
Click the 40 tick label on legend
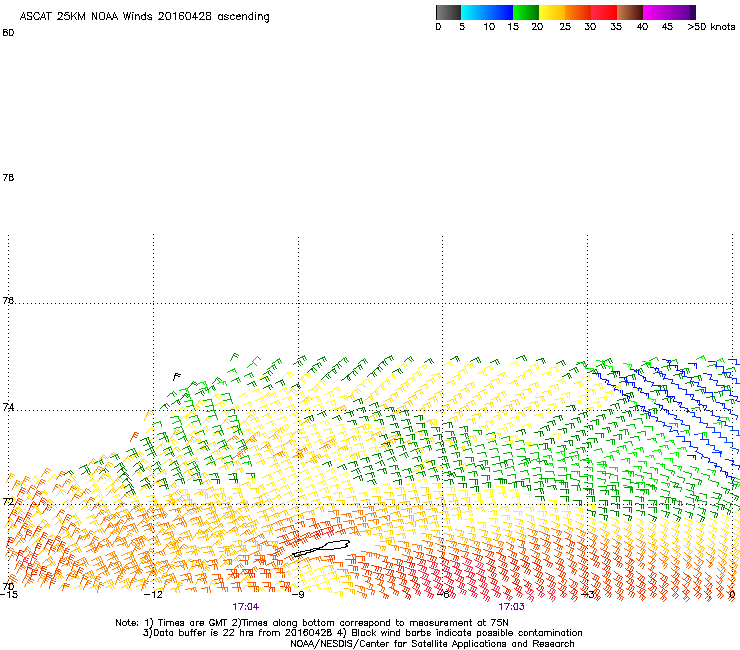point(642,27)
